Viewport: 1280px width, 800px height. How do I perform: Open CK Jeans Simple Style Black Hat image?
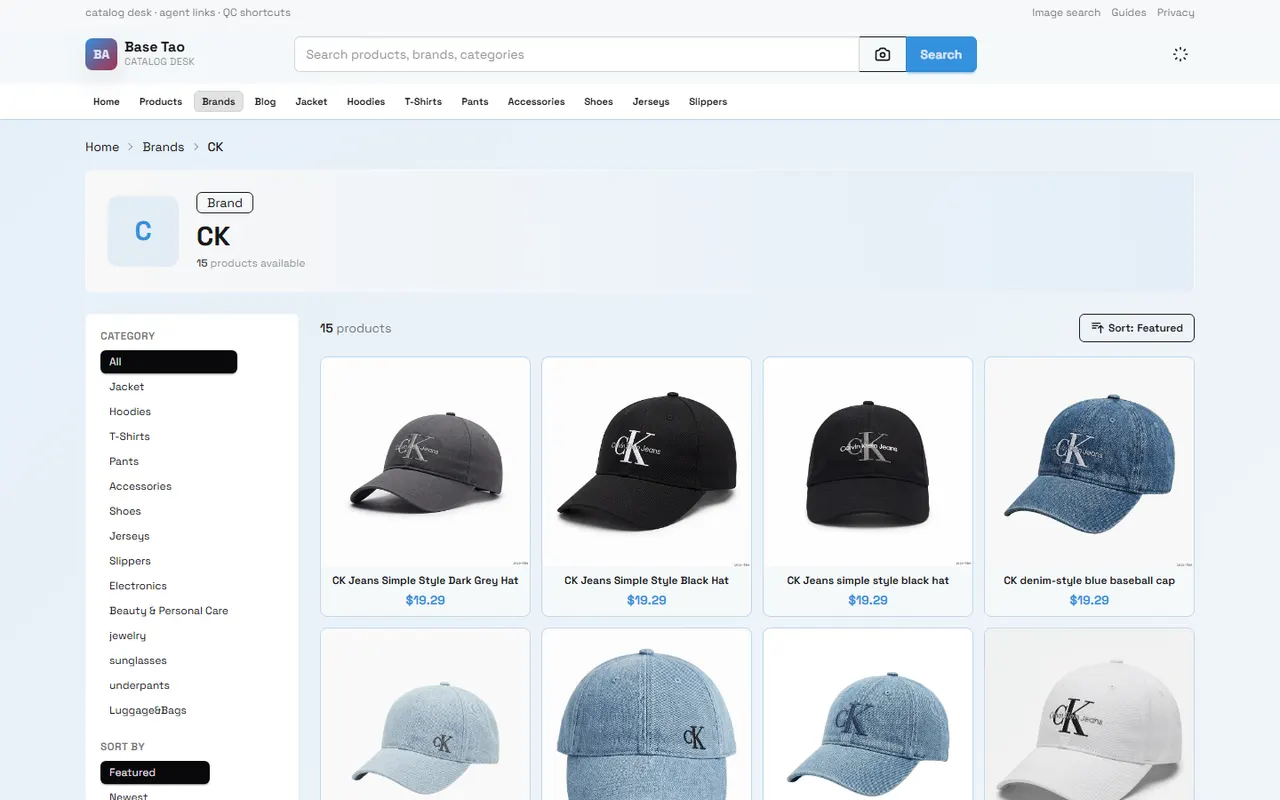coord(646,463)
